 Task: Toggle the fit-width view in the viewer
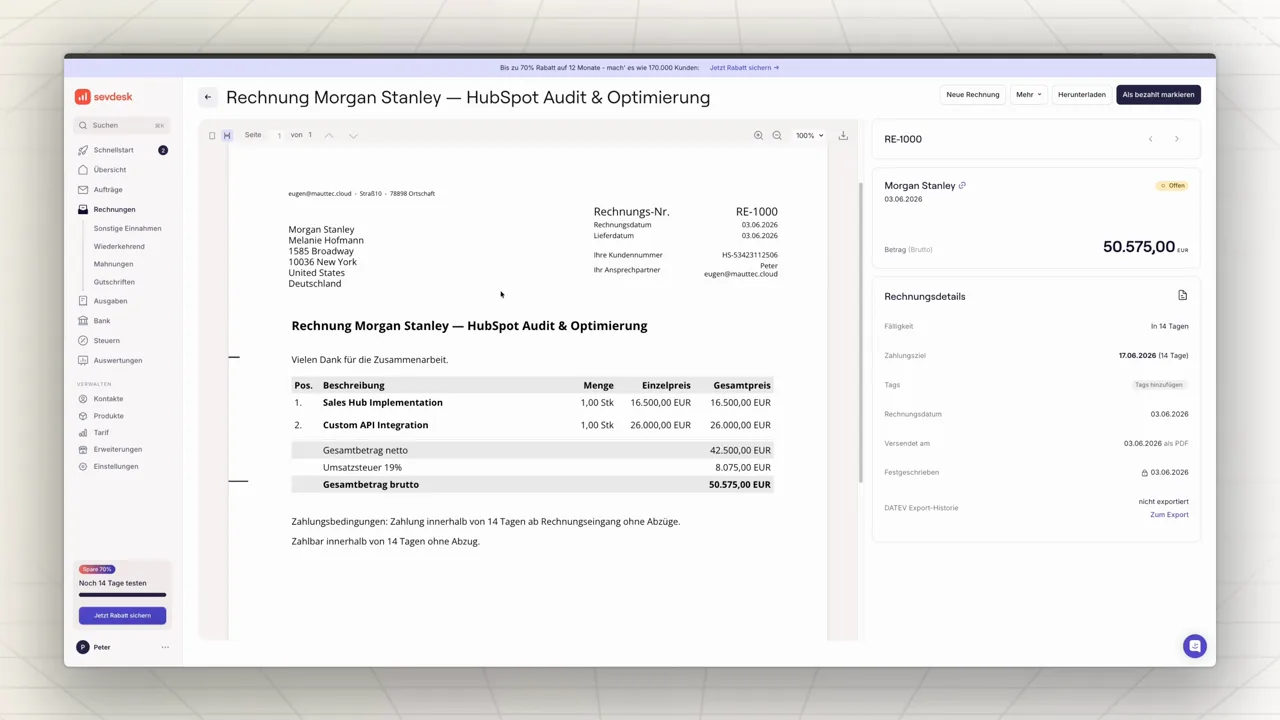[227, 135]
